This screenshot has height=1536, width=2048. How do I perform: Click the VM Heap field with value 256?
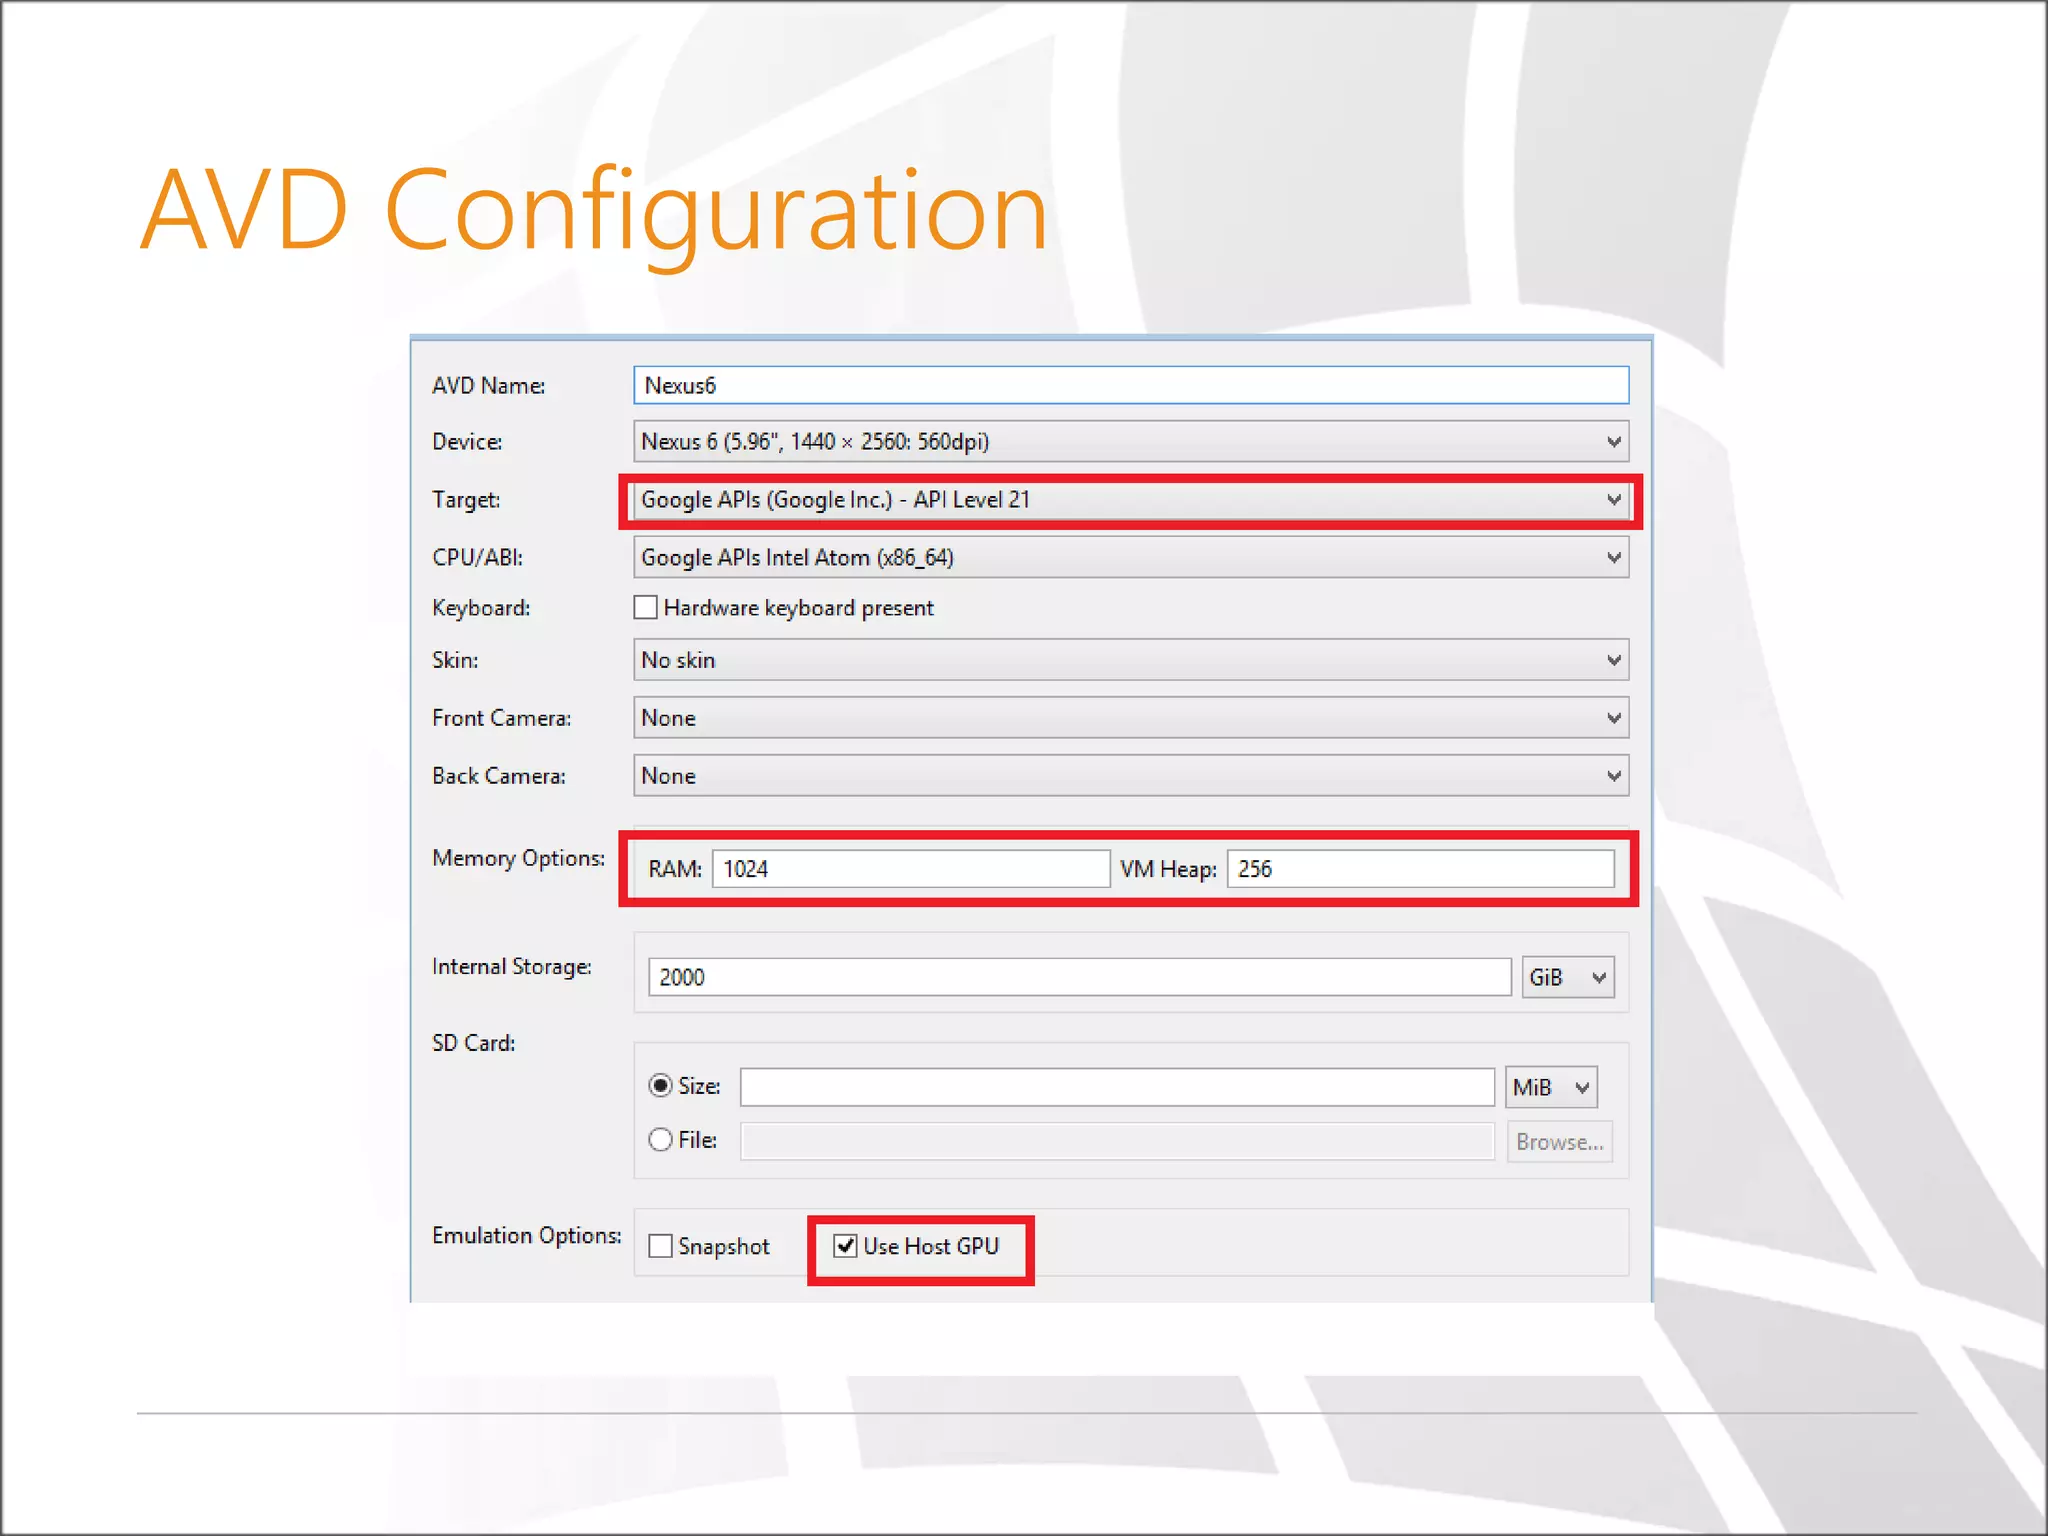tap(1421, 869)
